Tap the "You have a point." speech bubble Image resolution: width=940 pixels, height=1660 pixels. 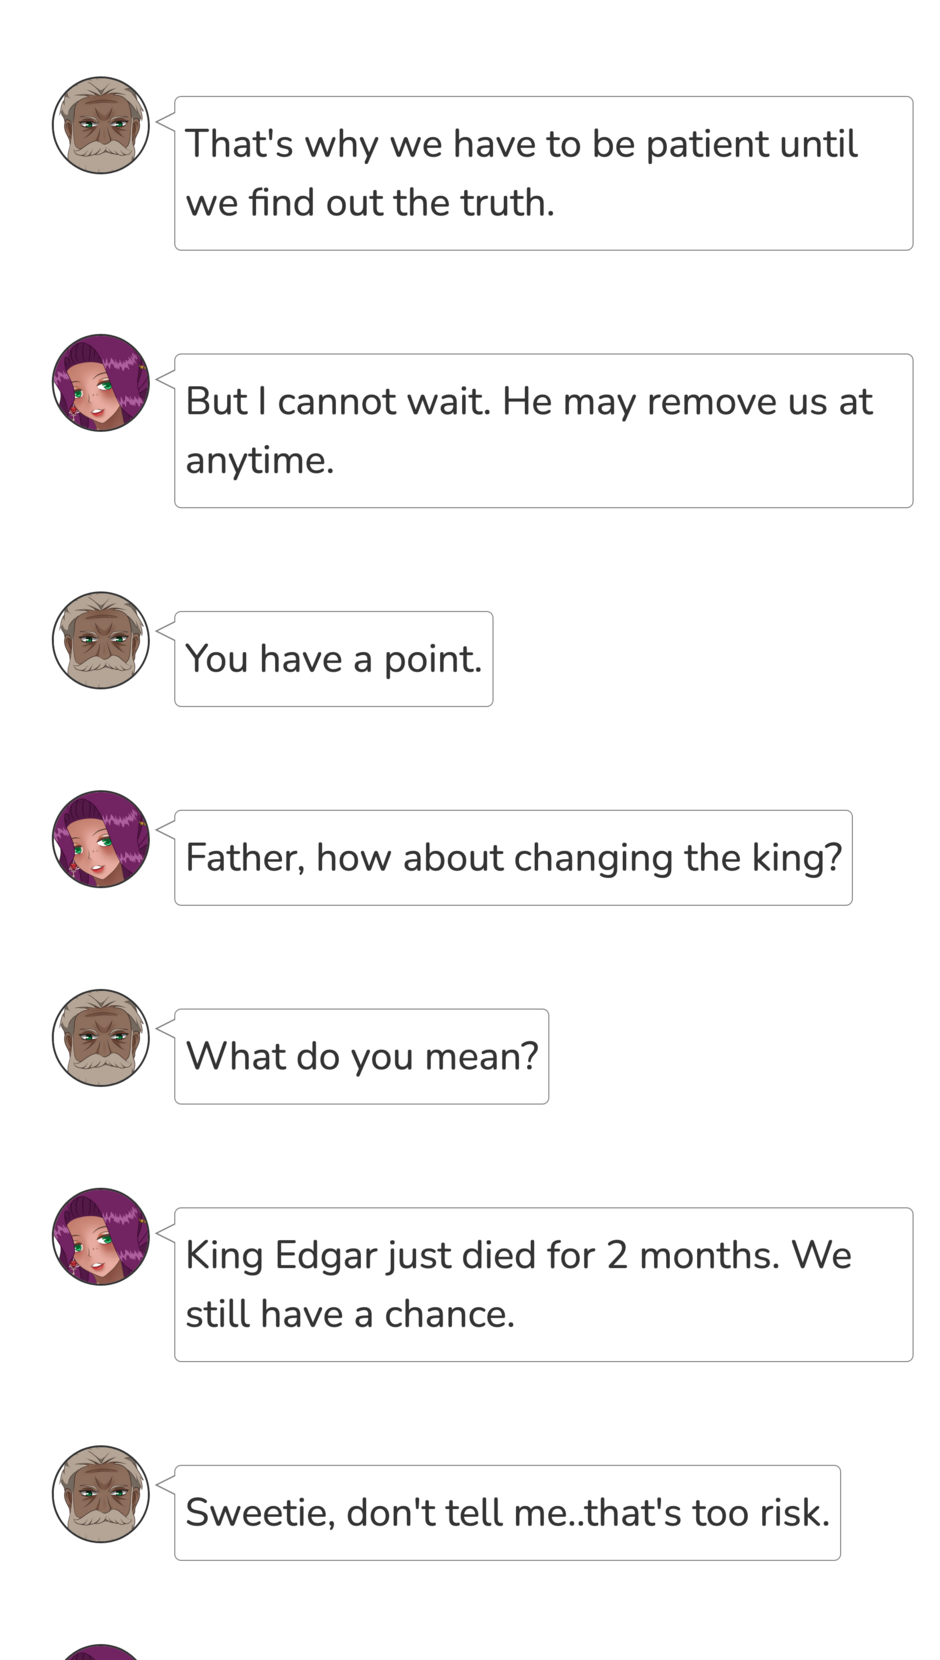pos(333,659)
